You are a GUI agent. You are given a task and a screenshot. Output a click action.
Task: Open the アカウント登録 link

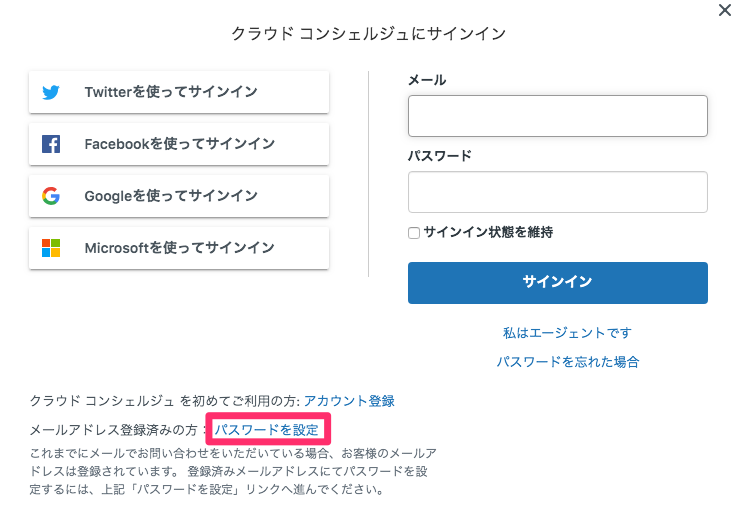349,401
